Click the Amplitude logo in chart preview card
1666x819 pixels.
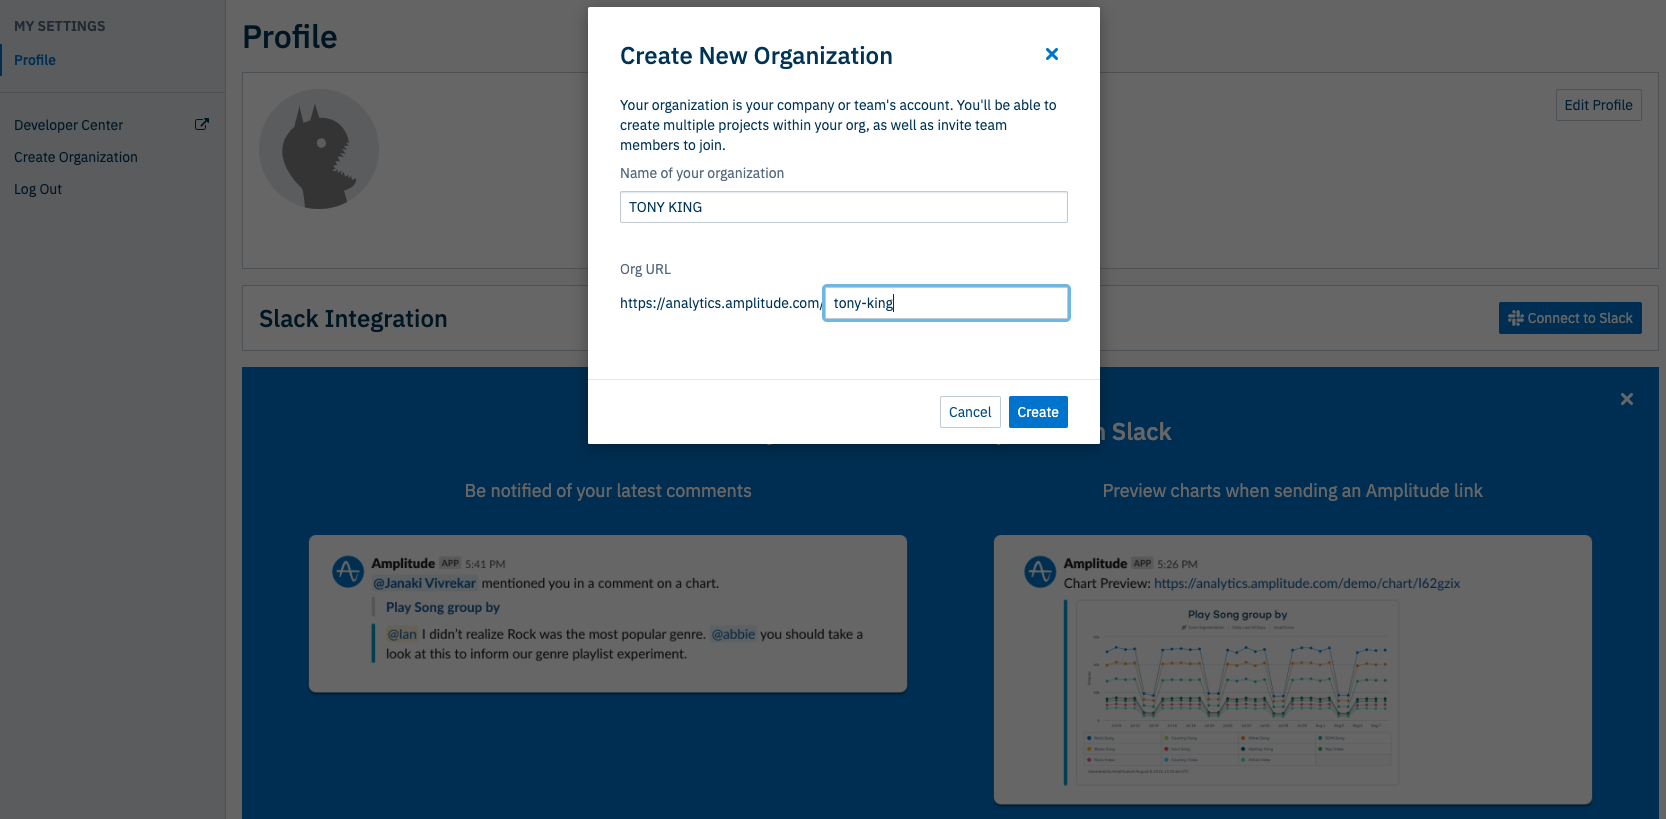coord(1040,571)
